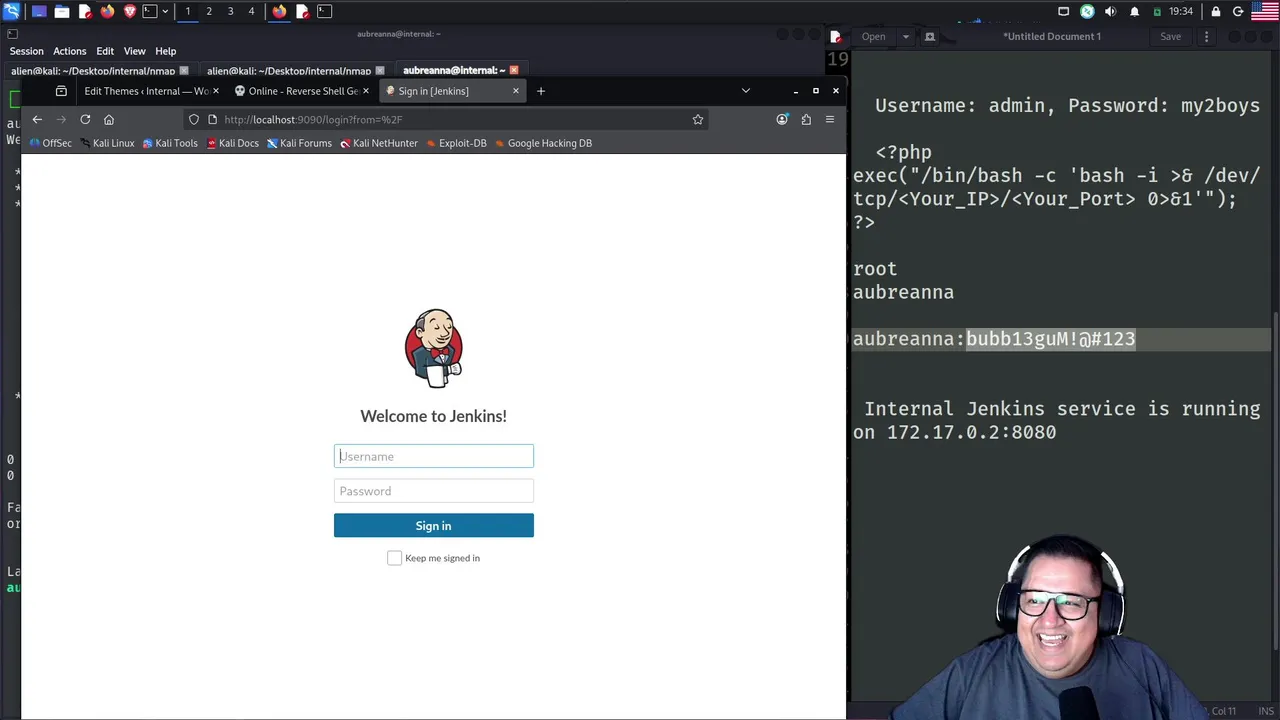Click the Firefox URL address bar

click(x=447, y=119)
